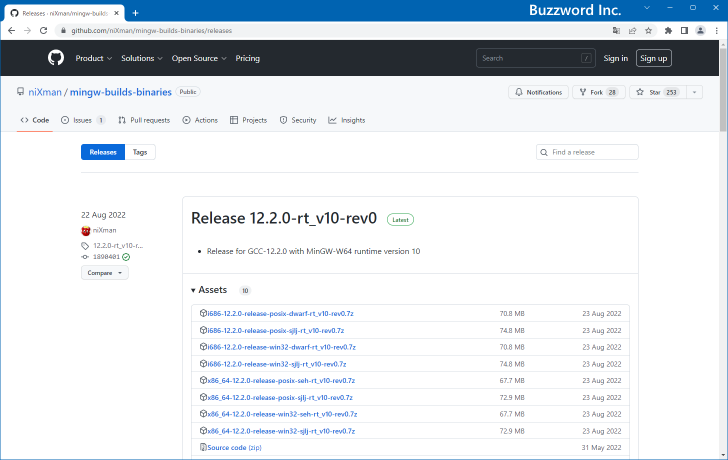728x460 pixels.
Task: Open the Open Source menu
Action: (x=199, y=58)
